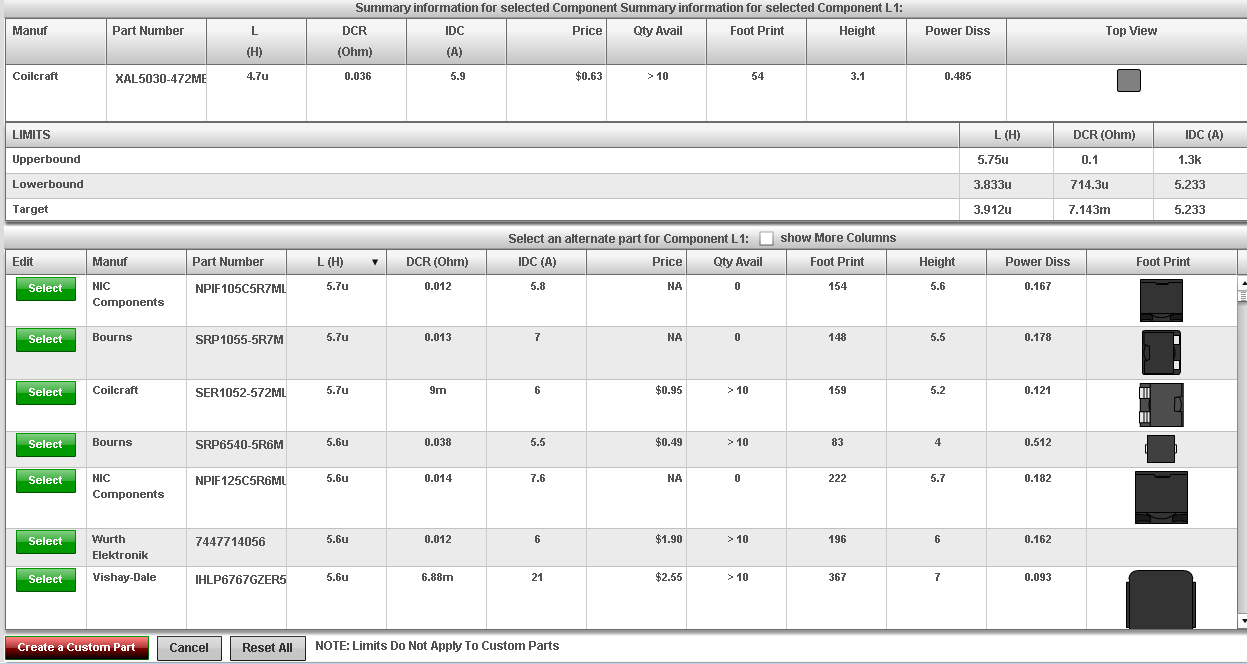Viewport: 1247px width, 664px height.
Task: Select the Vishay-Dale IHLP6767GZER part
Action: (x=45, y=579)
